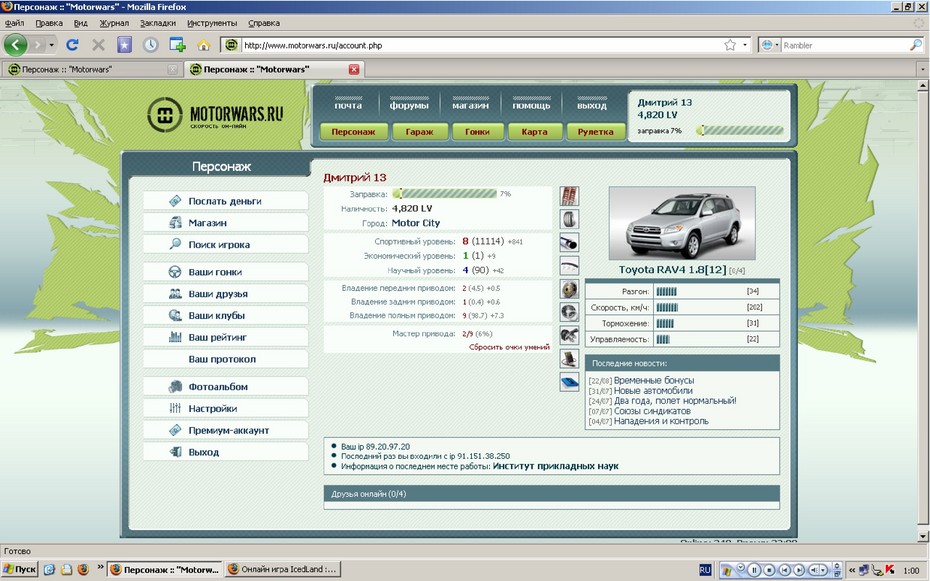This screenshot has height=581, width=930.
Task: Click the bookmark star in address bar
Action: [730, 45]
